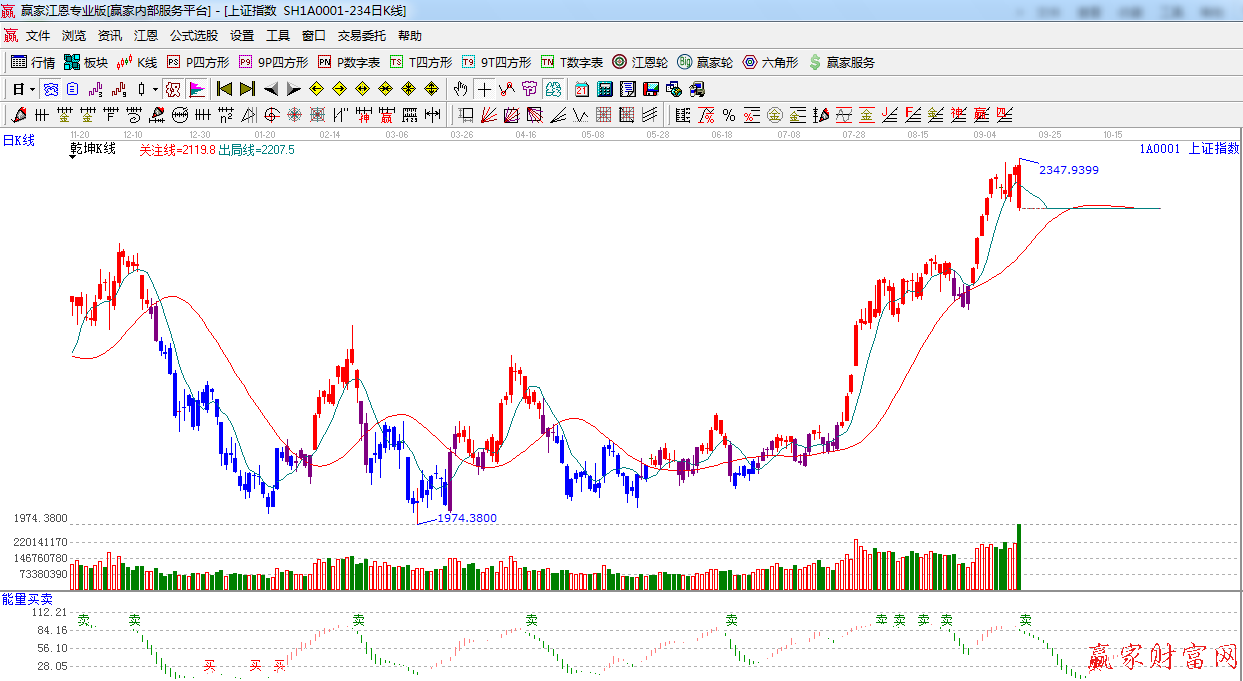
Task: Click the calendar icon showing 21
Action: click(581, 89)
